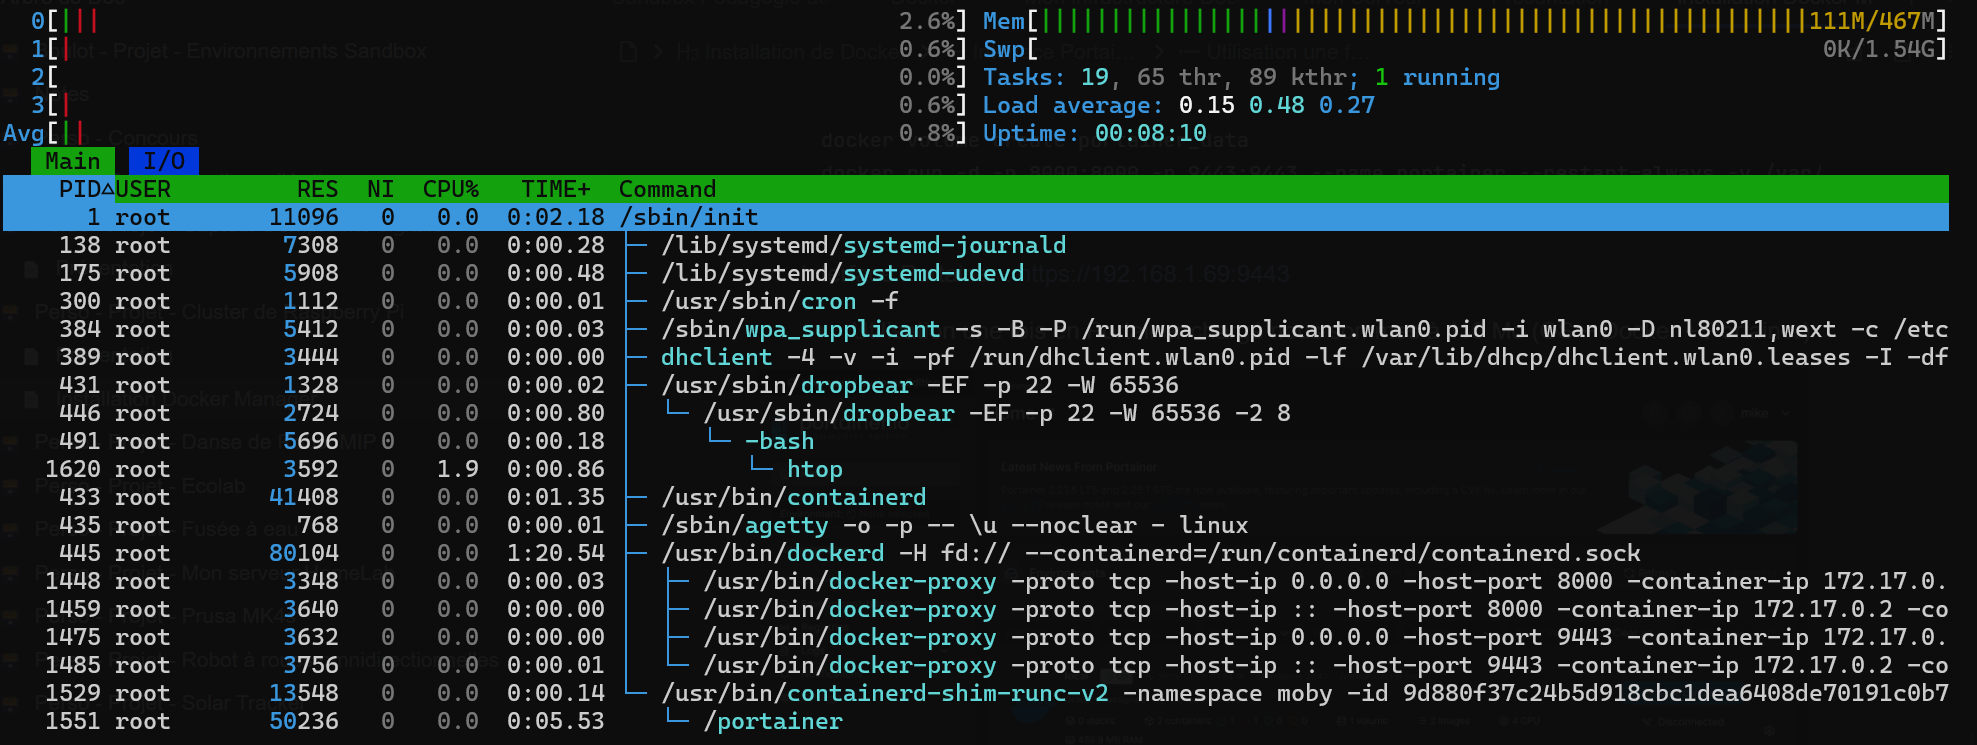Screen dimensions: 1977x745
Task: Click the Tasks summary line
Action: pos(1241,77)
